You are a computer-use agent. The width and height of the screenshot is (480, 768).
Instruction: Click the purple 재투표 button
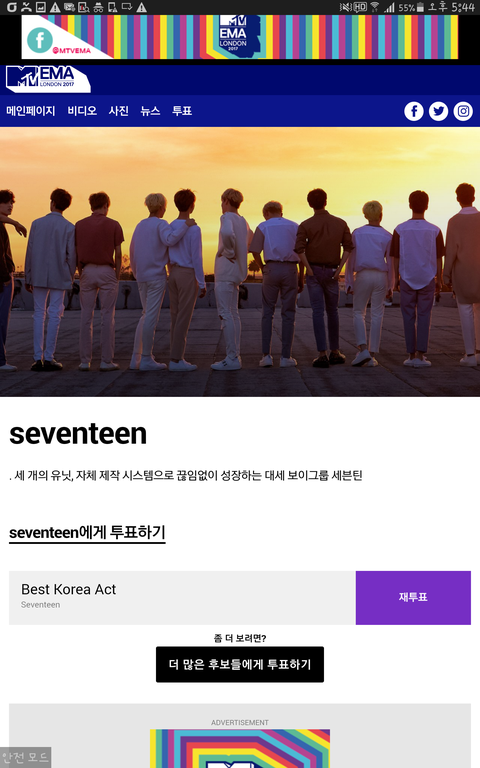413,597
